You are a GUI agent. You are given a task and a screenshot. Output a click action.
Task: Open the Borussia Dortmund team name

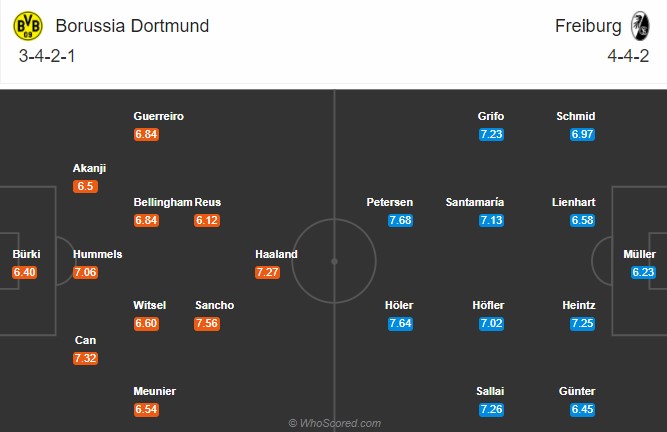(x=132, y=26)
